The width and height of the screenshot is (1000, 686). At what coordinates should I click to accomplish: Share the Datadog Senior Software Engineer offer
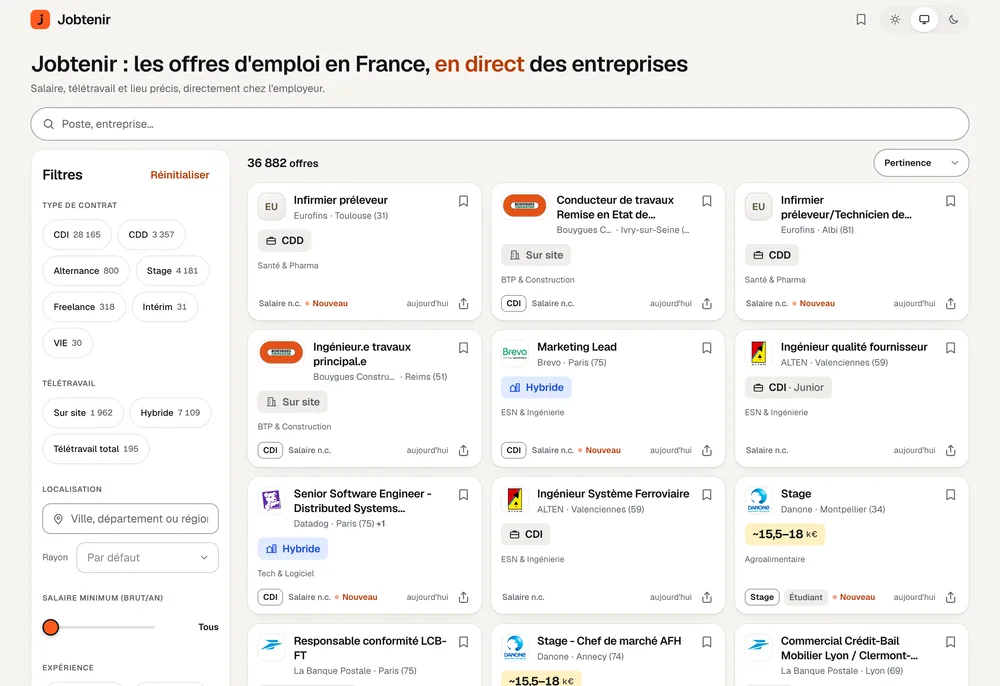pos(464,597)
